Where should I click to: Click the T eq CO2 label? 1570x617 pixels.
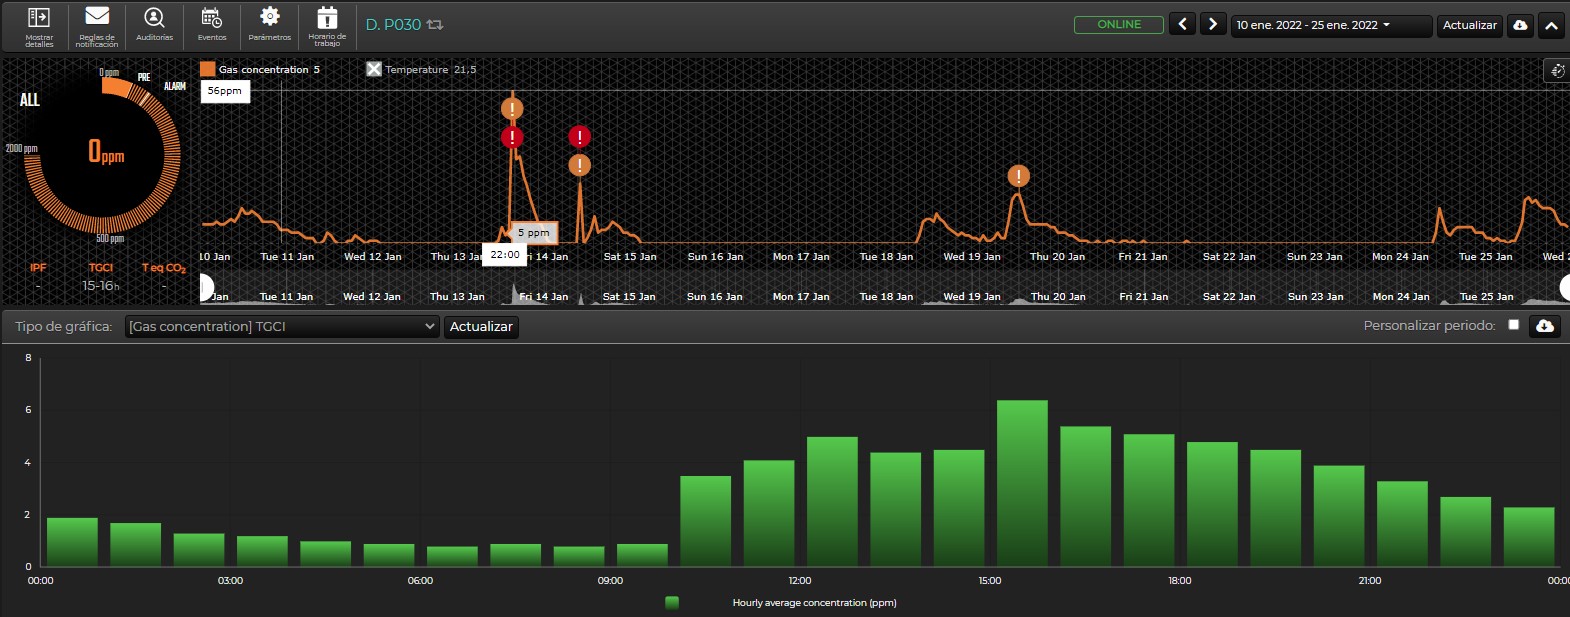pyautogui.click(x=164, y=268)
